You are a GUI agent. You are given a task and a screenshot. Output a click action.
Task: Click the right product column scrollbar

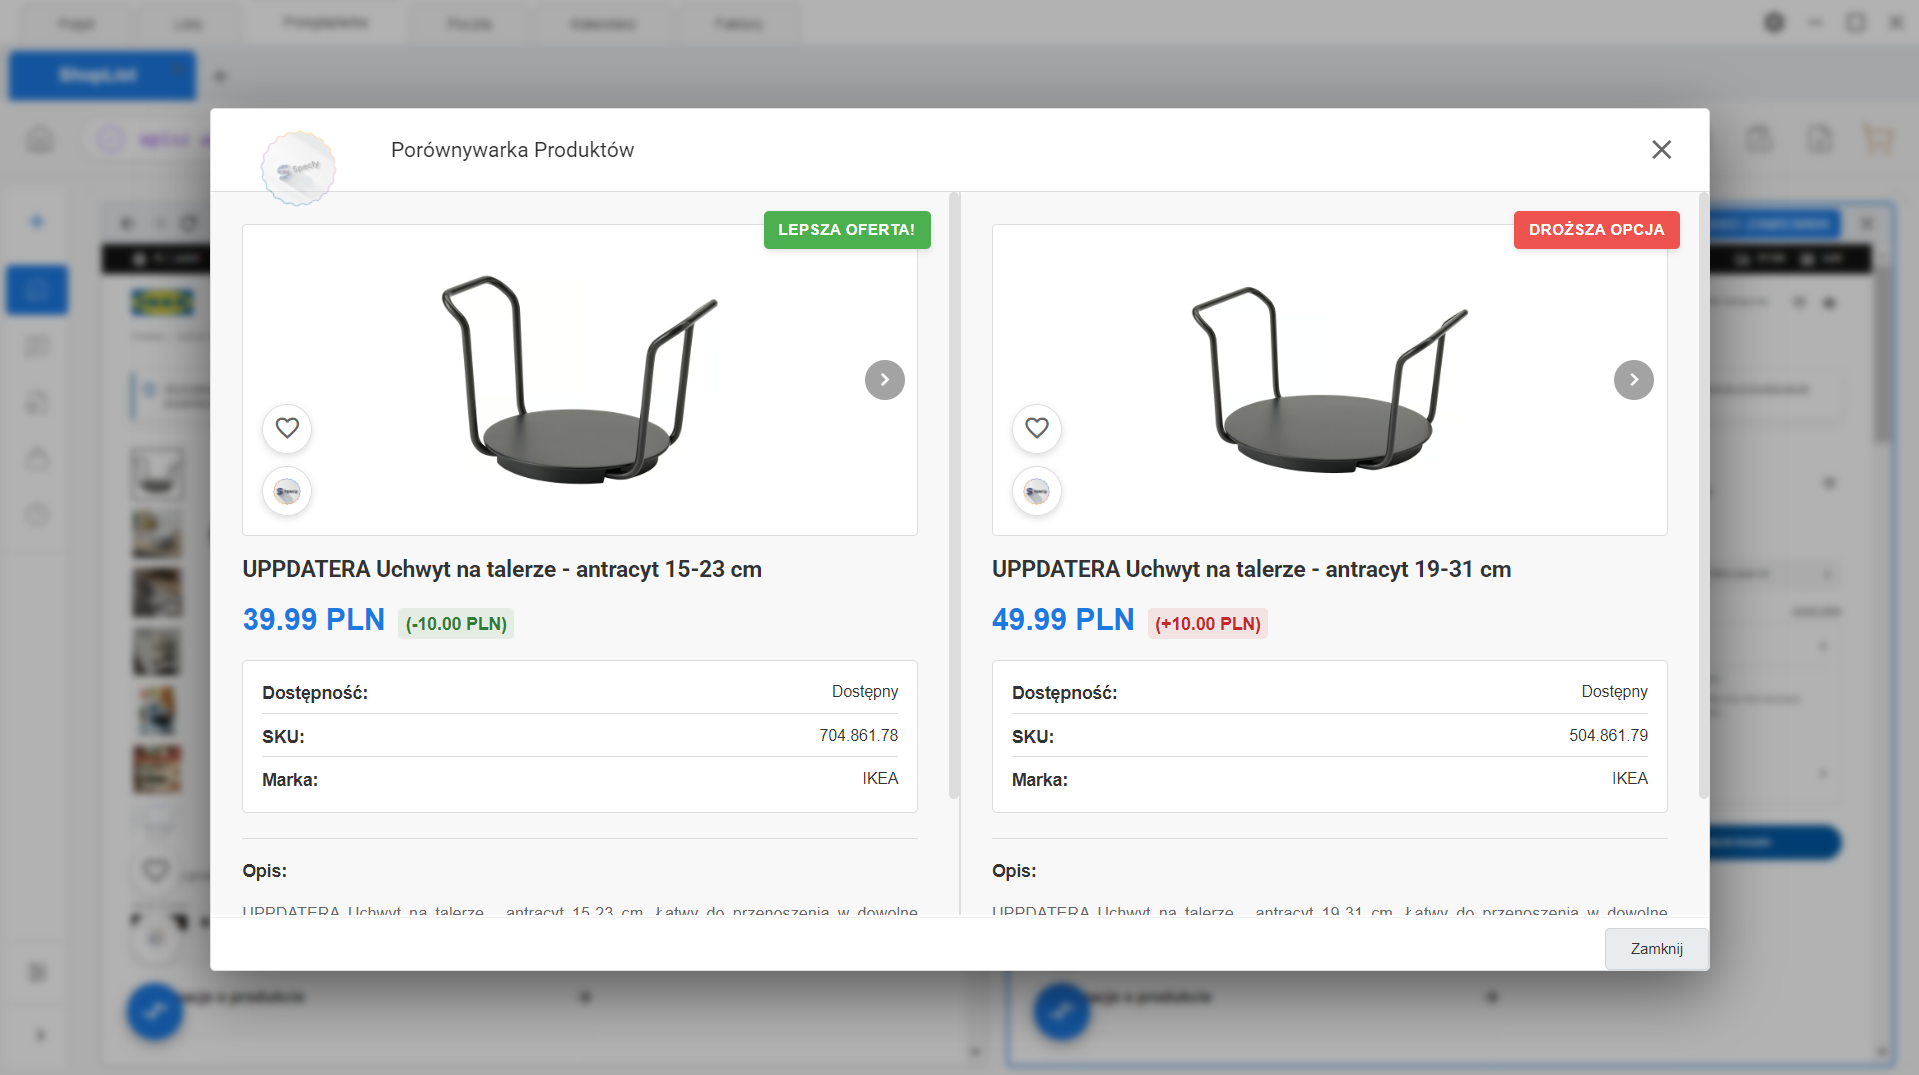(x=1703, y=500)
